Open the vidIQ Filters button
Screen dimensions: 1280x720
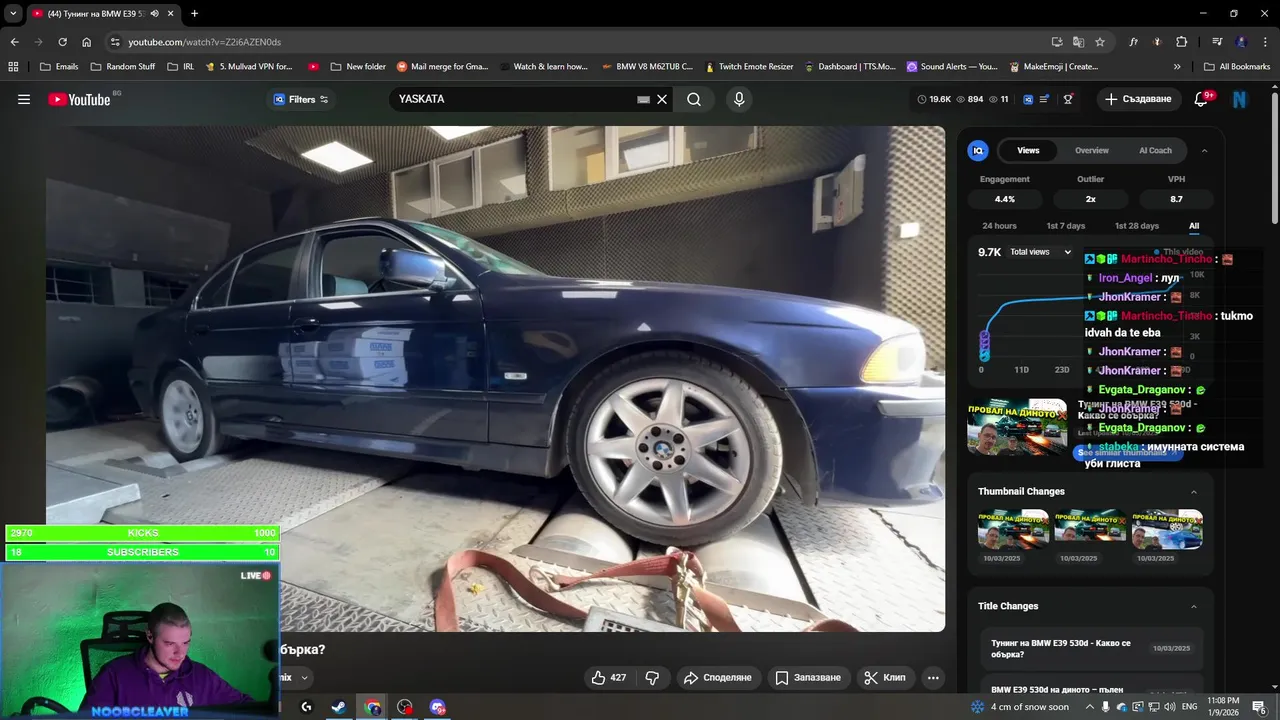(301, 99)
